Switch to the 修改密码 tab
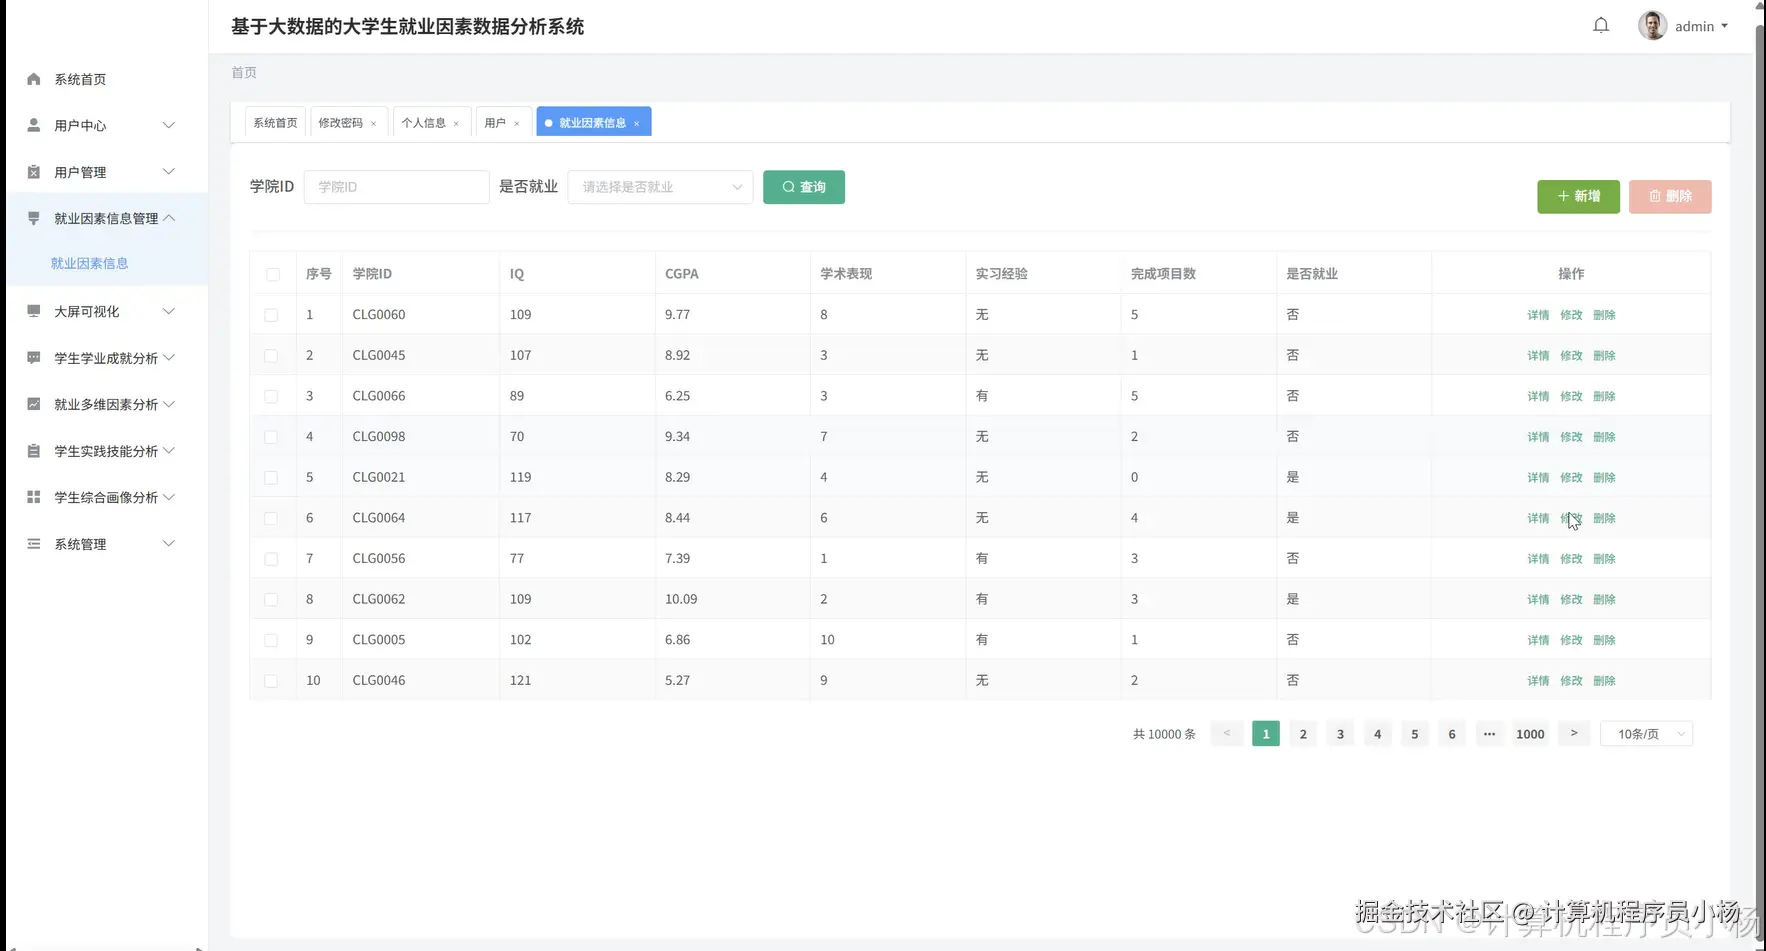Viewport: 1766px width, 951px height. 341,123
